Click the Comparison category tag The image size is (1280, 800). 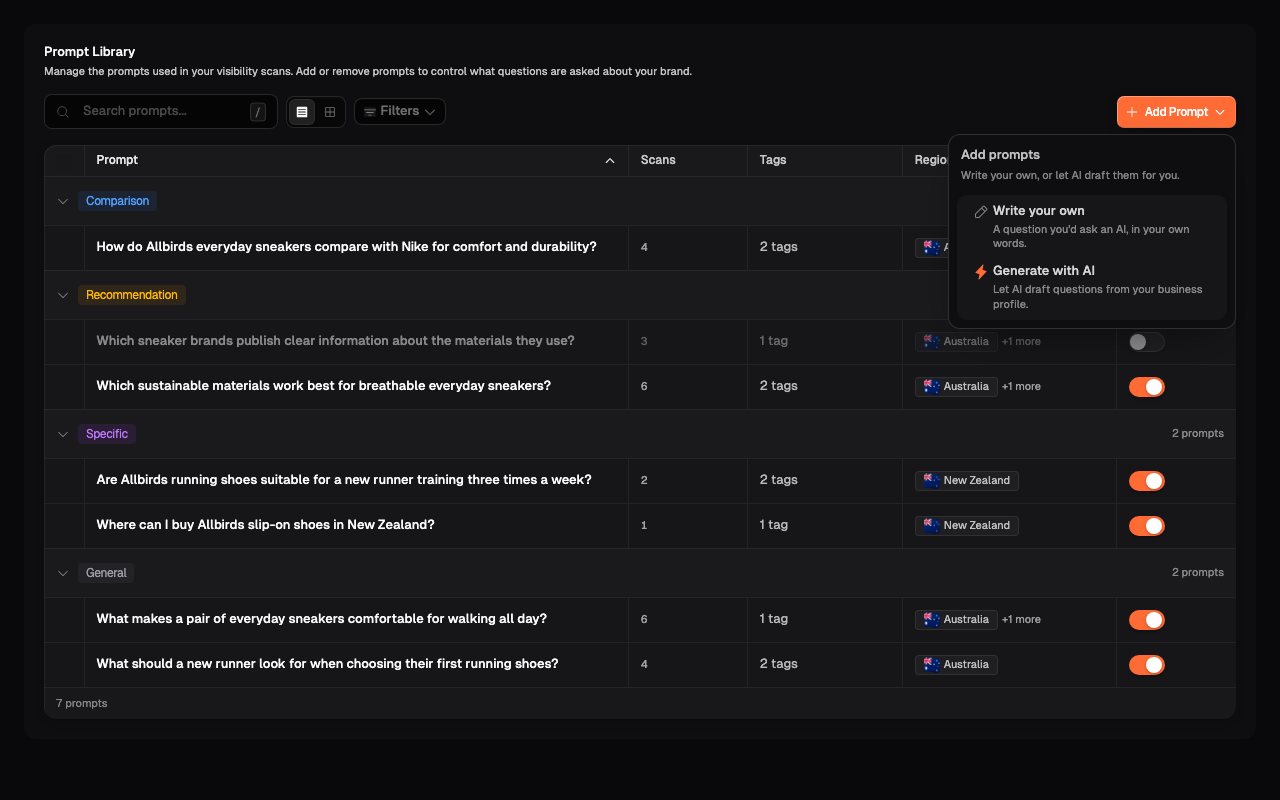117,201
